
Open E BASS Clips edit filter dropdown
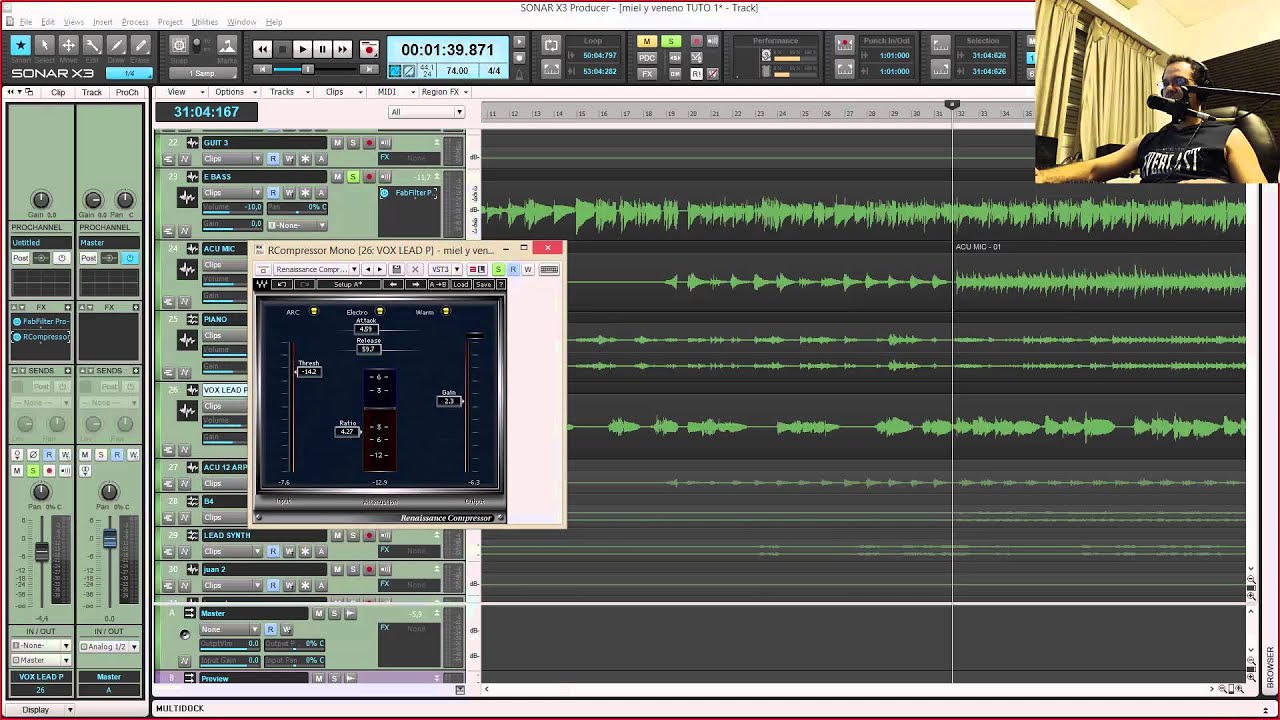point(232,193)
